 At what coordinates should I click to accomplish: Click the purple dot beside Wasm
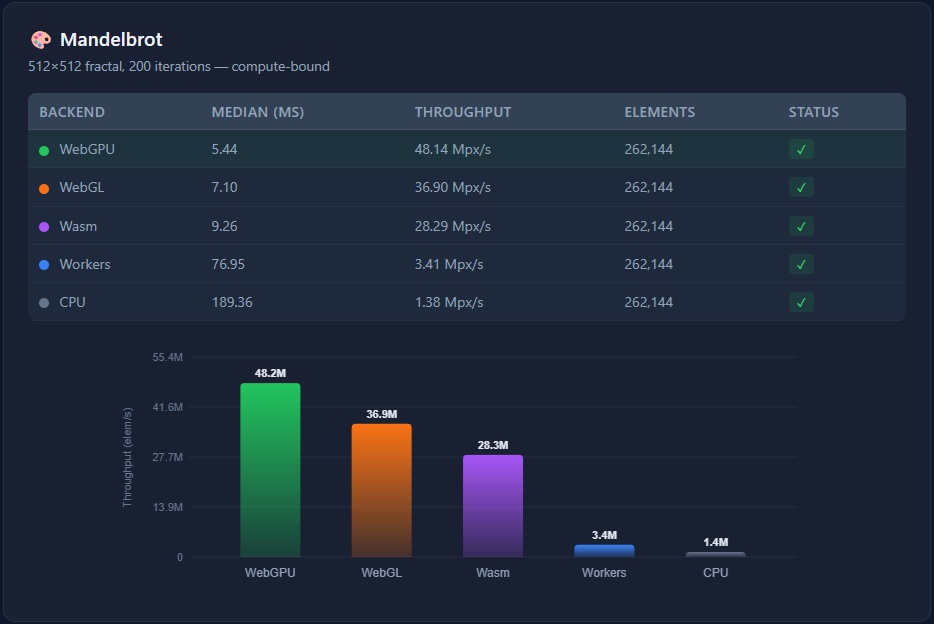pos(42,226)
